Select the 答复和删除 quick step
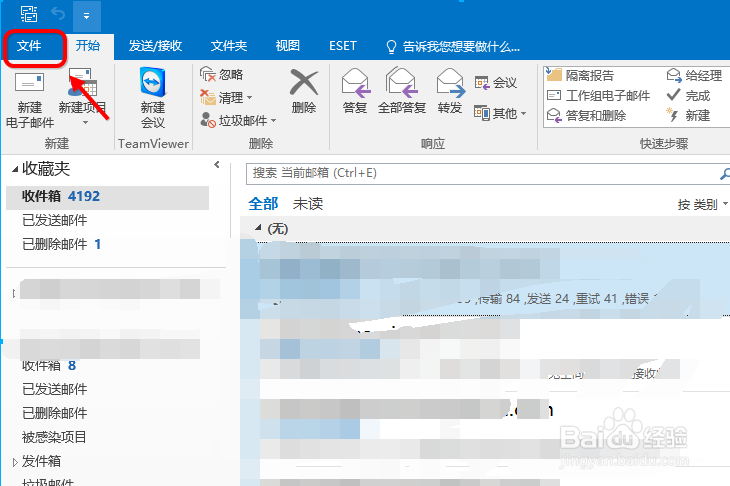730x486 pixels. pyautogui.click(x=586, y=115)
